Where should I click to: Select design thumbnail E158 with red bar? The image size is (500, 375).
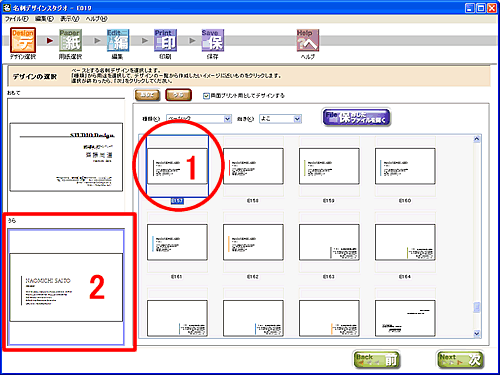(x=253, y=166)
